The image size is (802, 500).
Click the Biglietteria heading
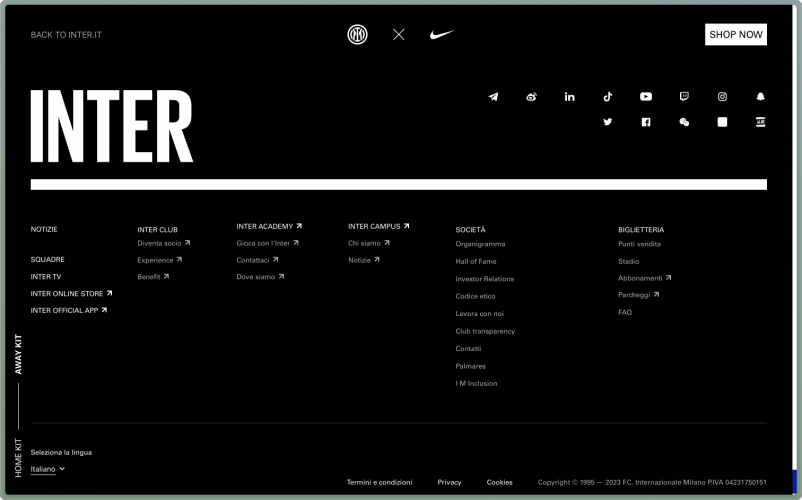(x=641, y=230)
